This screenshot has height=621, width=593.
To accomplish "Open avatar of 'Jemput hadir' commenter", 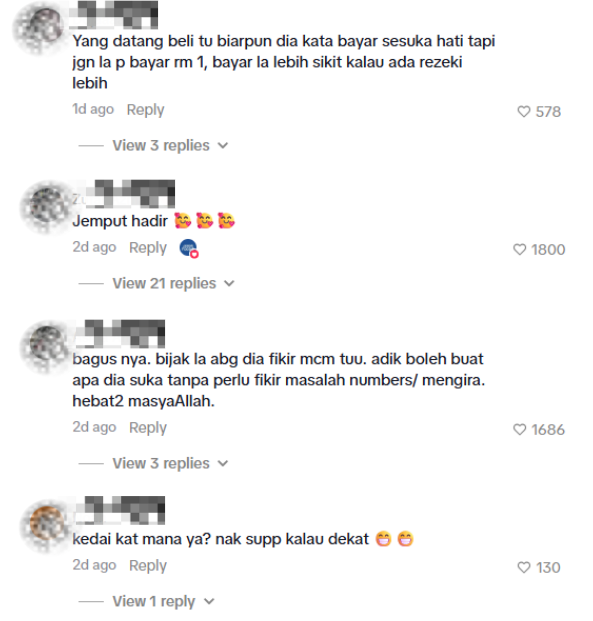I will coord(48,207).
